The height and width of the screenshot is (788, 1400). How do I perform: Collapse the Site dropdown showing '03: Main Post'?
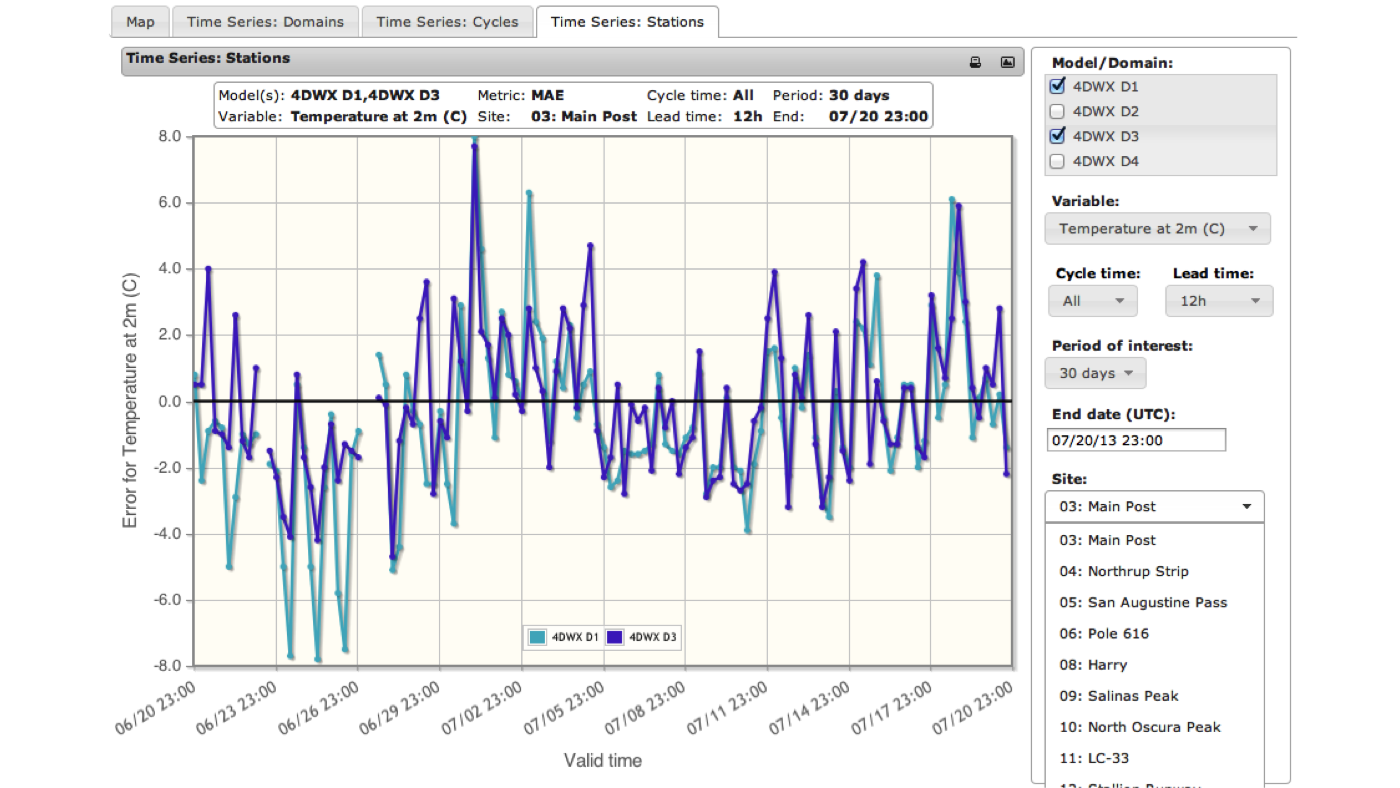click(x=1154, y=506)
